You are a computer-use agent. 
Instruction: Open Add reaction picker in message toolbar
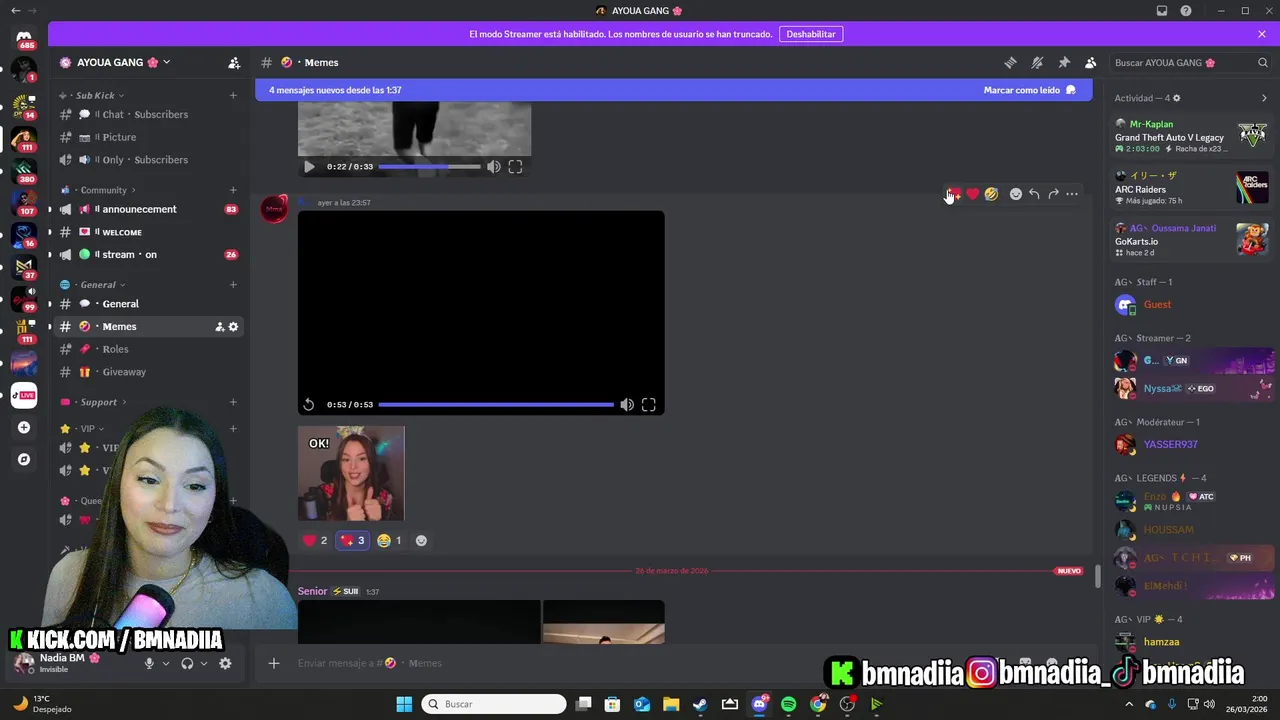click(x=1015, y=194)
